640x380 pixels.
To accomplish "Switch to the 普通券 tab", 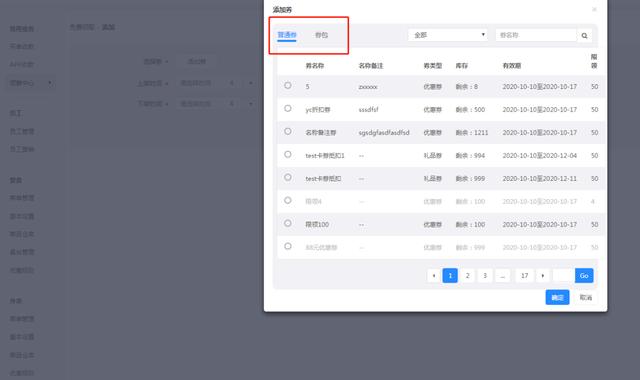I will (287, 35).
